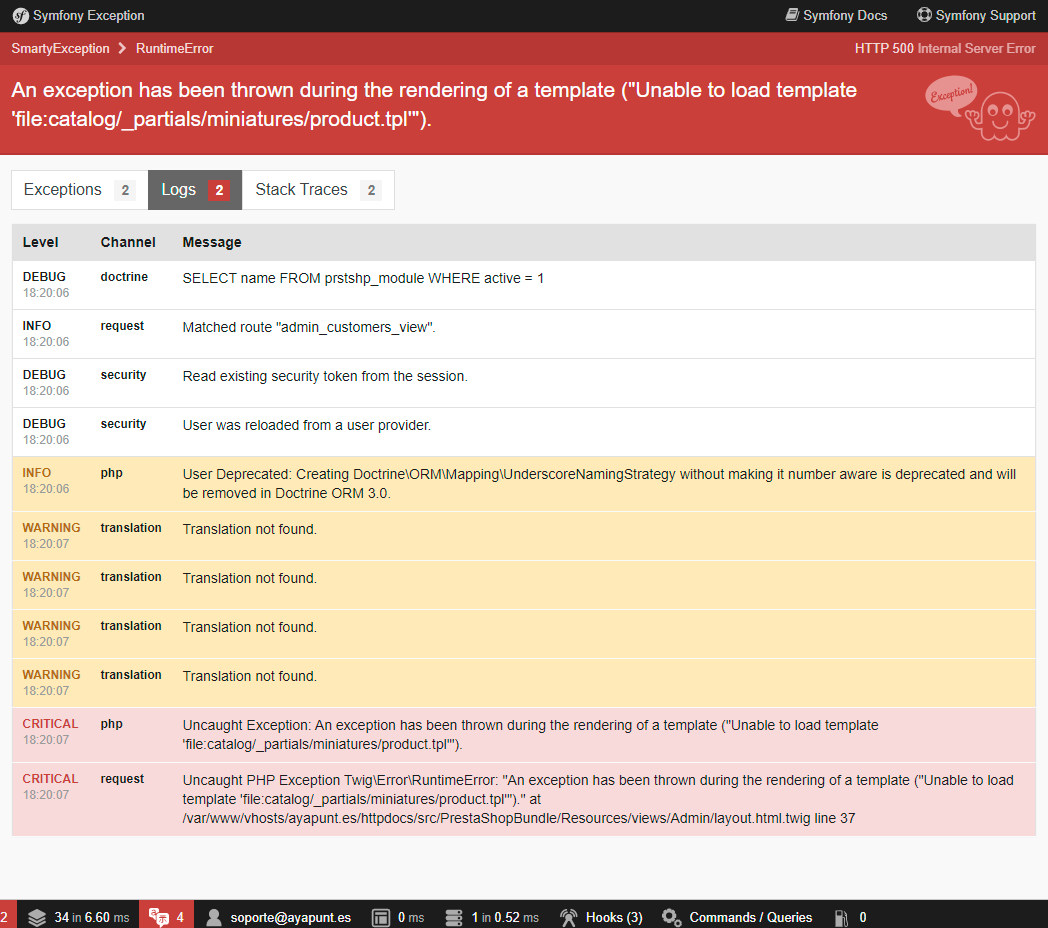Click the User Deprecated Doctrine log message
Screen dimensions: 1048x928
pos(599,483)
